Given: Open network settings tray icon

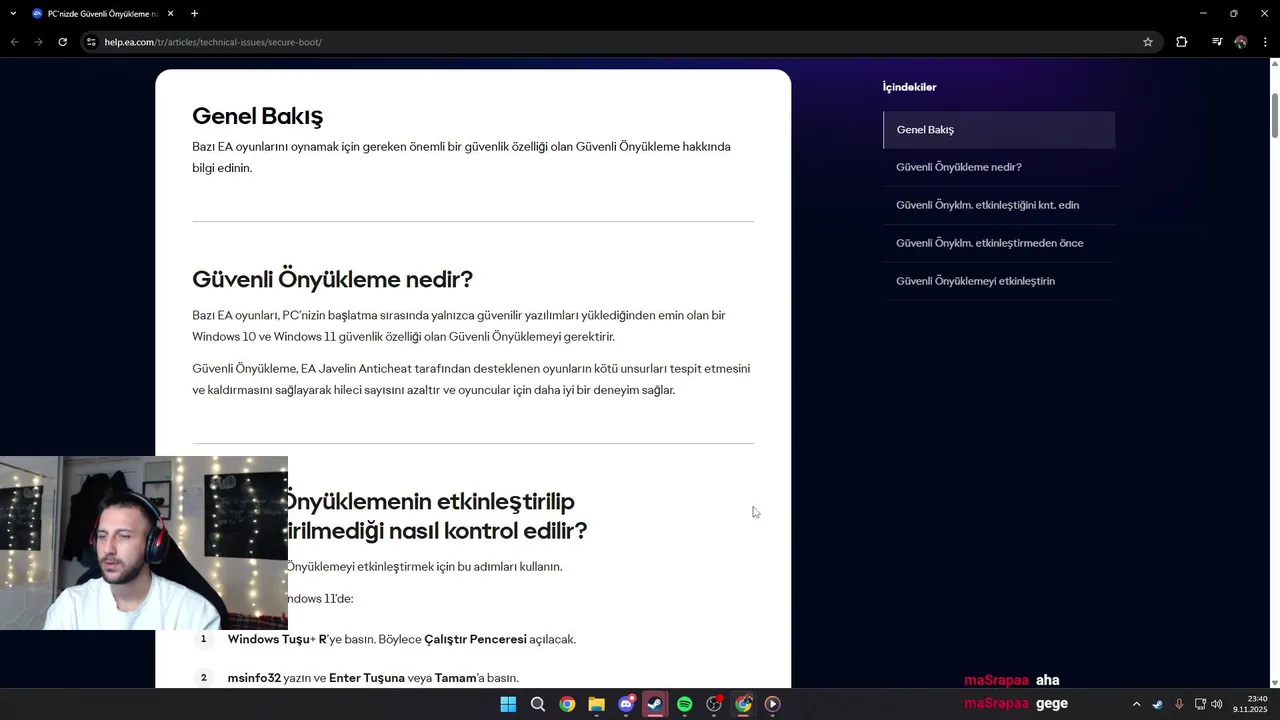Looking at the screenshot, I should click(1200, 704).
